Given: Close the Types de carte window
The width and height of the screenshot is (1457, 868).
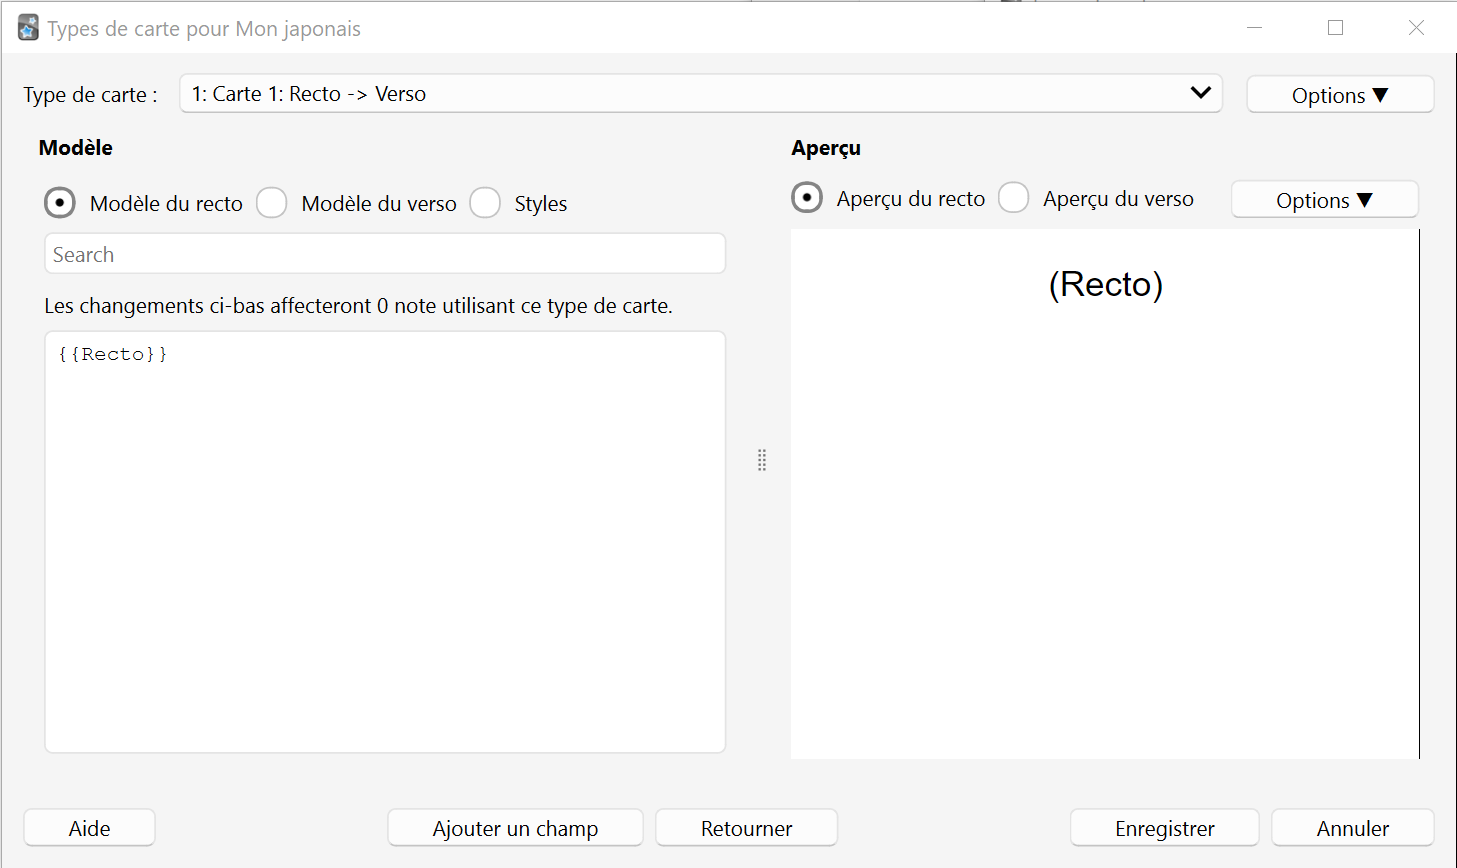Looking at the screenshot, I should click(1416, 28).
